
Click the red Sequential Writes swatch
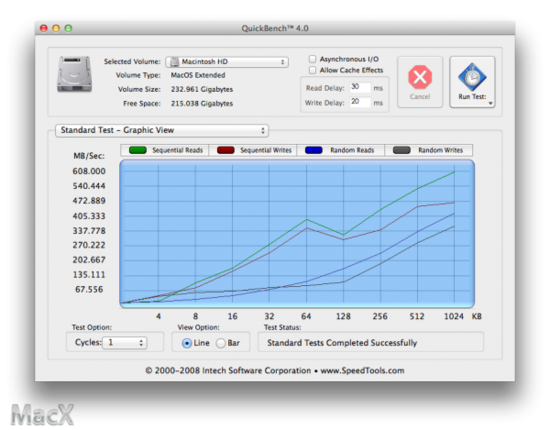point(226,150)
